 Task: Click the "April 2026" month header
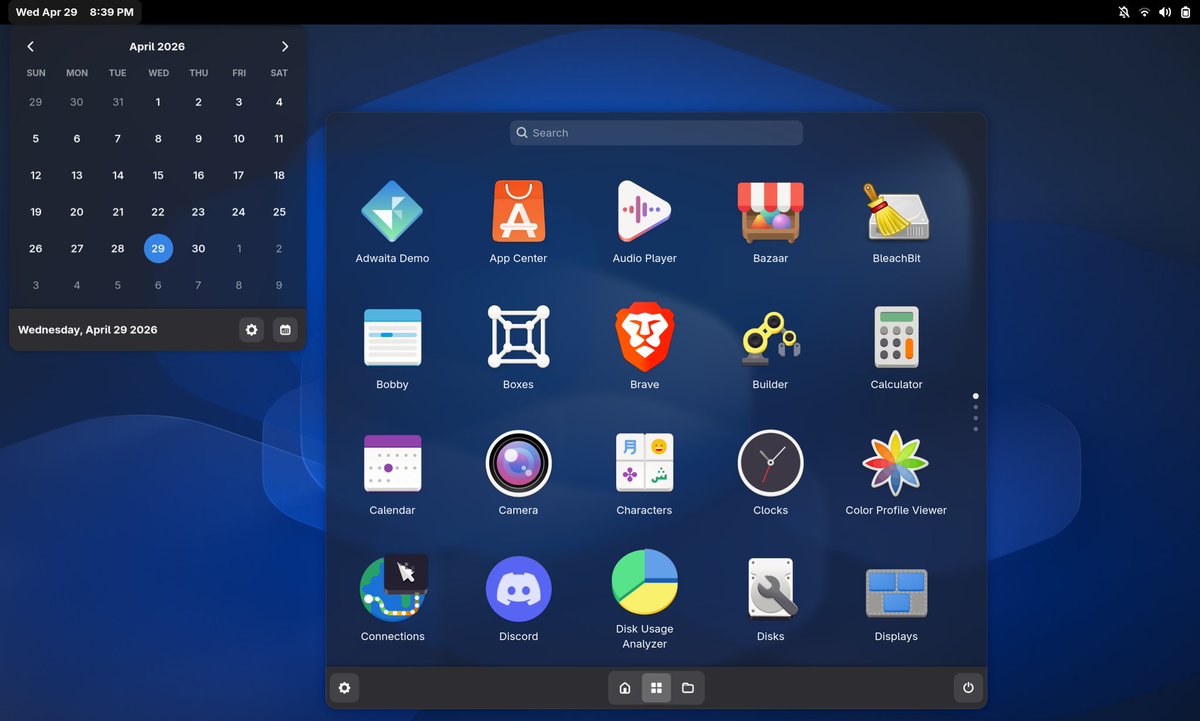coord(157,46)
